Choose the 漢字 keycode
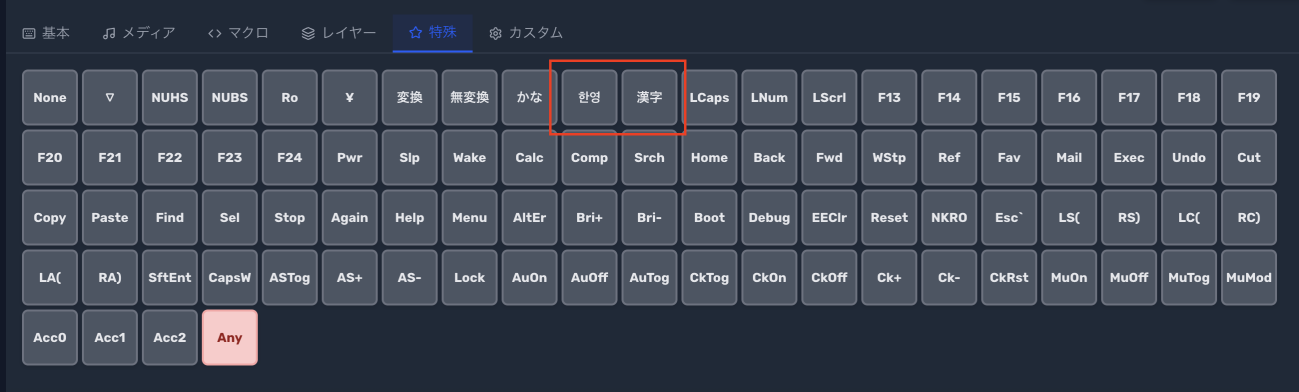 pos(650,98)
